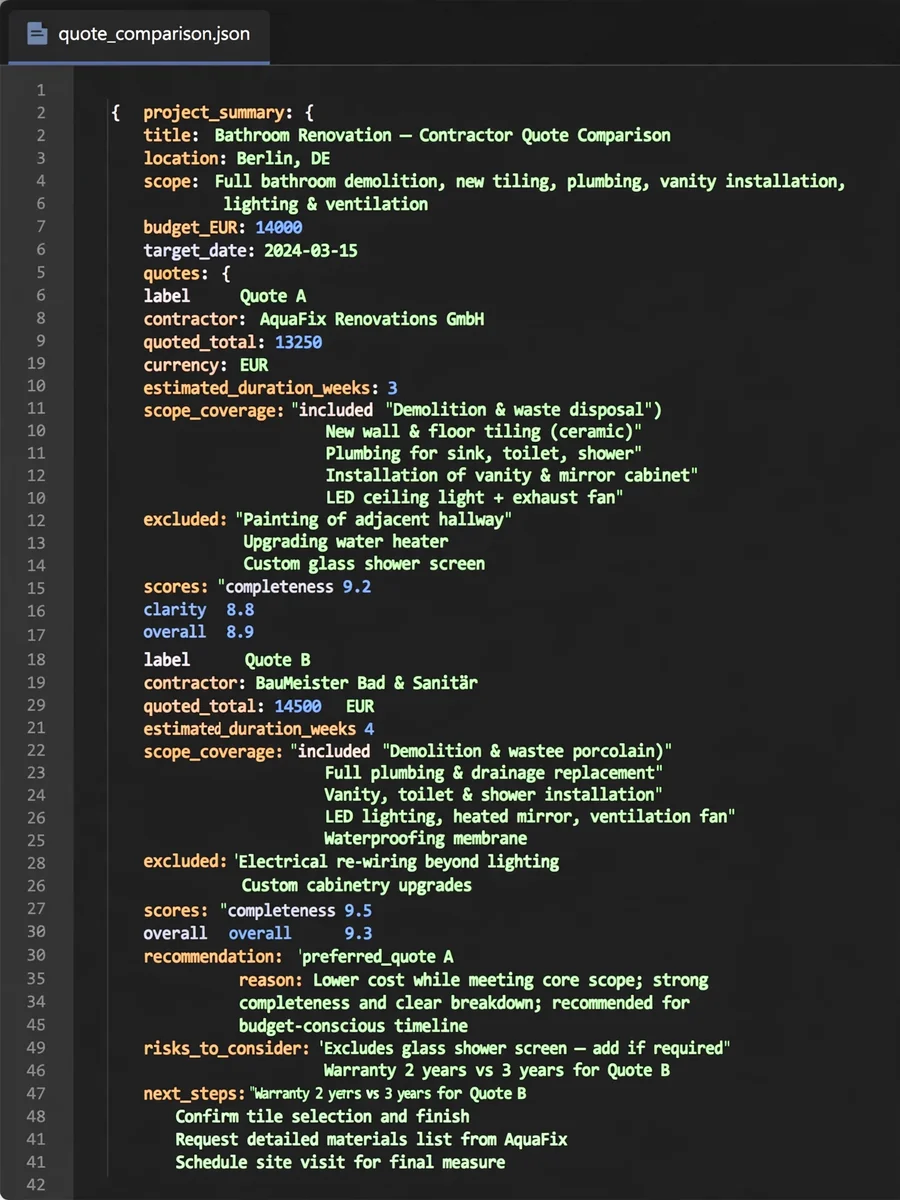Click 'preferred_quote A' recommendation text
This screenshot has width=900, height=1200.
(x=376, y=957)
